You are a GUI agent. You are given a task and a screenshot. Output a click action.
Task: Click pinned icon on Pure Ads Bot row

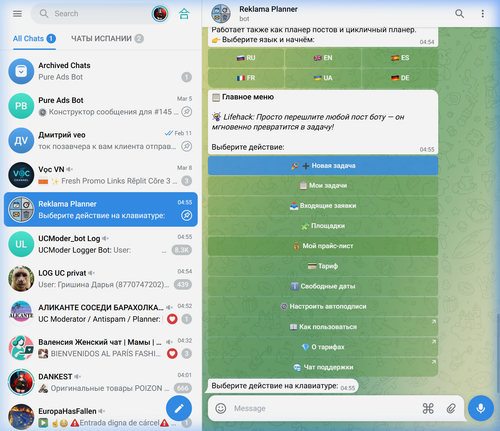[x=187, y=112]
